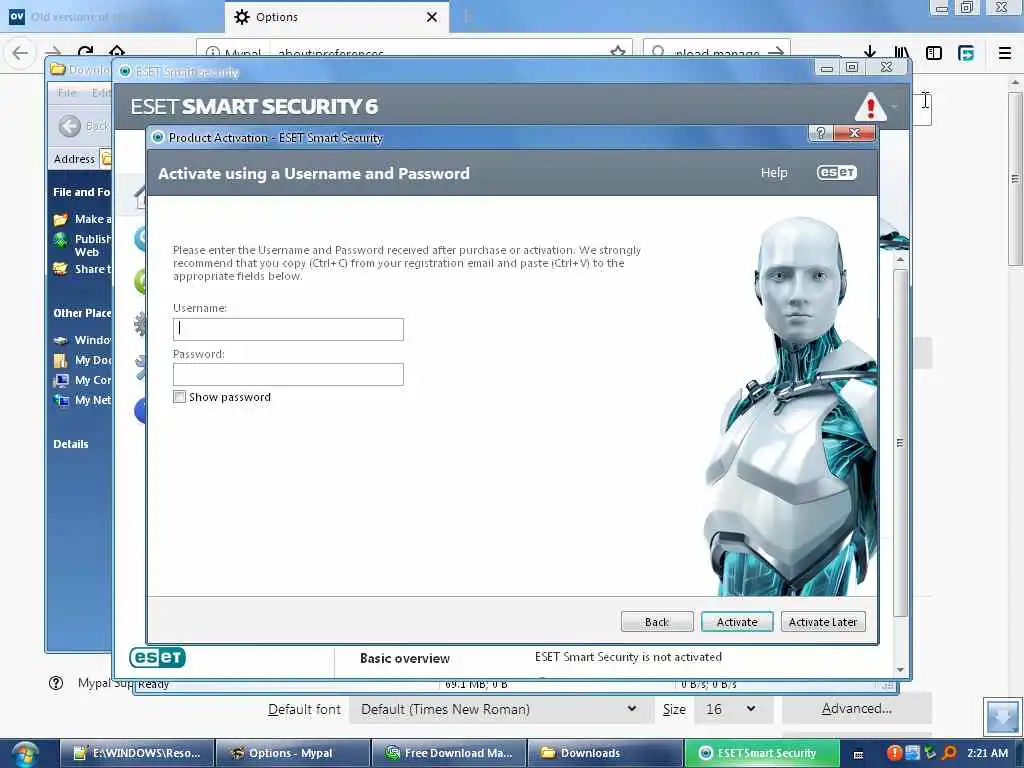Click My Network Places in Downloads window
Screen dimensions: 1024x768
pos(82,400)
